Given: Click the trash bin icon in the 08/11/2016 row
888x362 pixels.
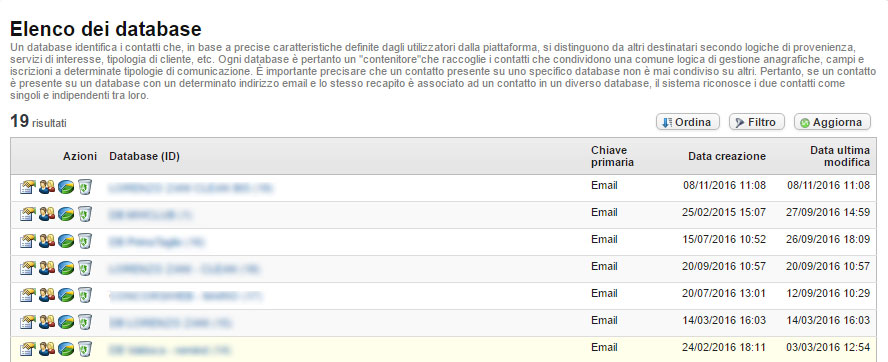Looking at the screenshot, I should (85, 187).
